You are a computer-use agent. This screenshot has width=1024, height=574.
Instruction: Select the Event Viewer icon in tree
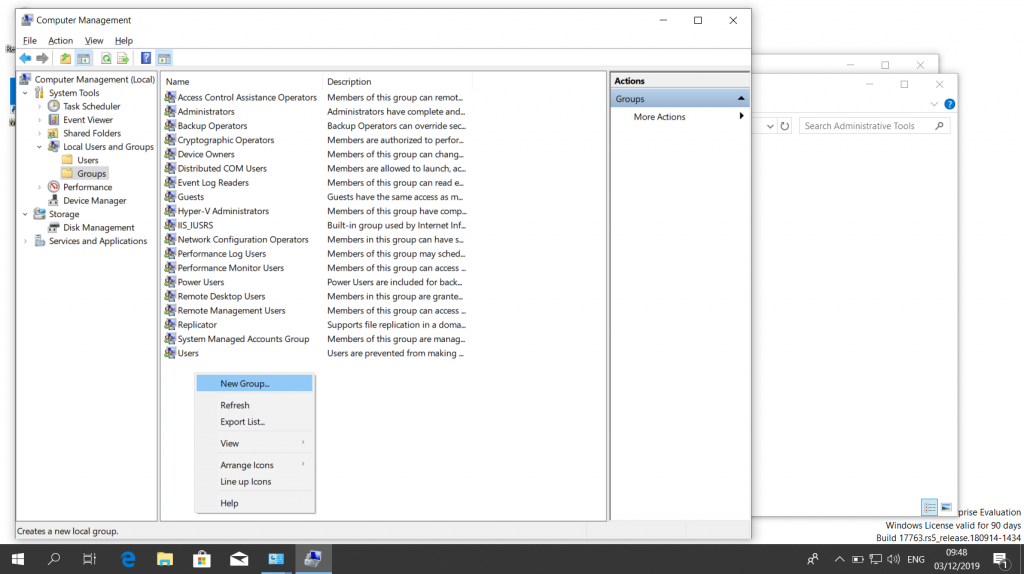[x=54, y=120]
